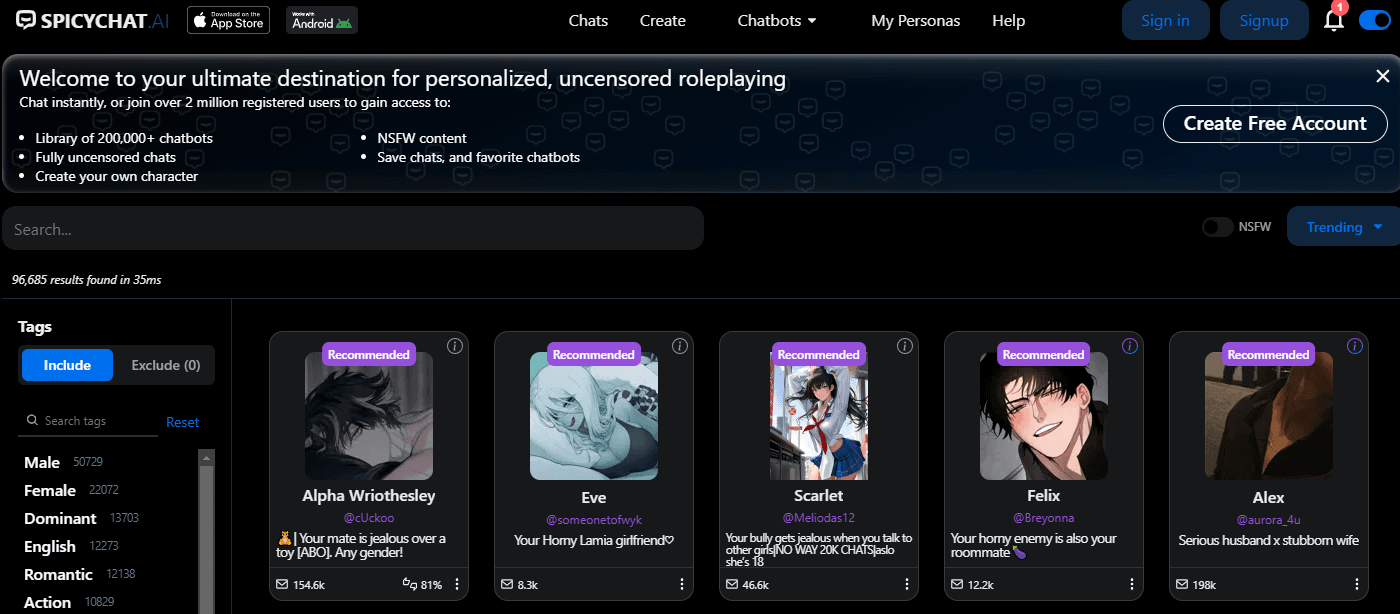Image resolution: width=1400 pixels, height=614 pixels.
Task: Close the welcome banner
Action: pyautogui.click(x=1382, y=76)
